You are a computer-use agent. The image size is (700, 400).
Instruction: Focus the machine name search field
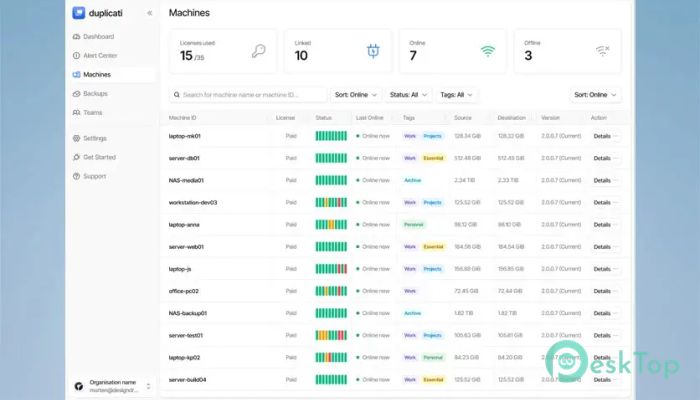(x=248, y=95)
